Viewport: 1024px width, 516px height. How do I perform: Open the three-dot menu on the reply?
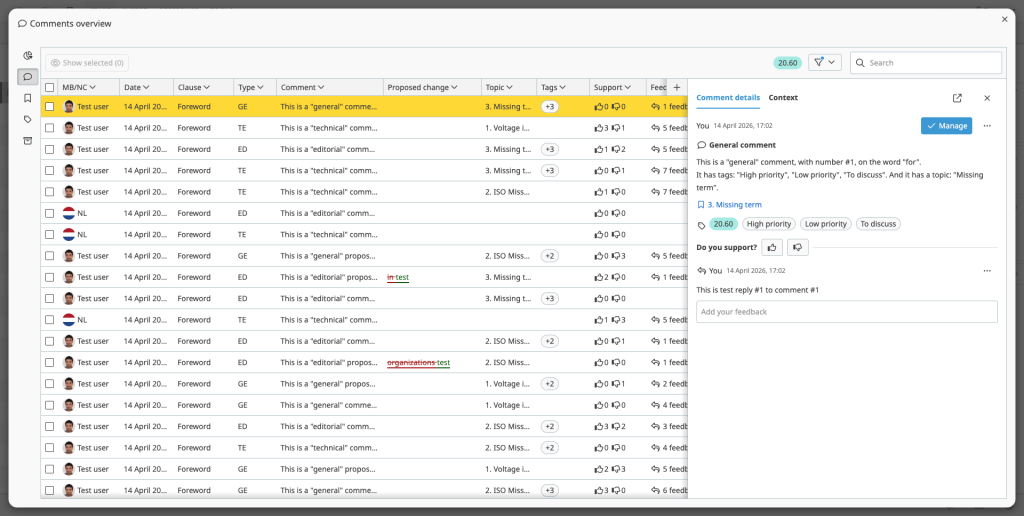pyautogui.click(x=987, y=270)
